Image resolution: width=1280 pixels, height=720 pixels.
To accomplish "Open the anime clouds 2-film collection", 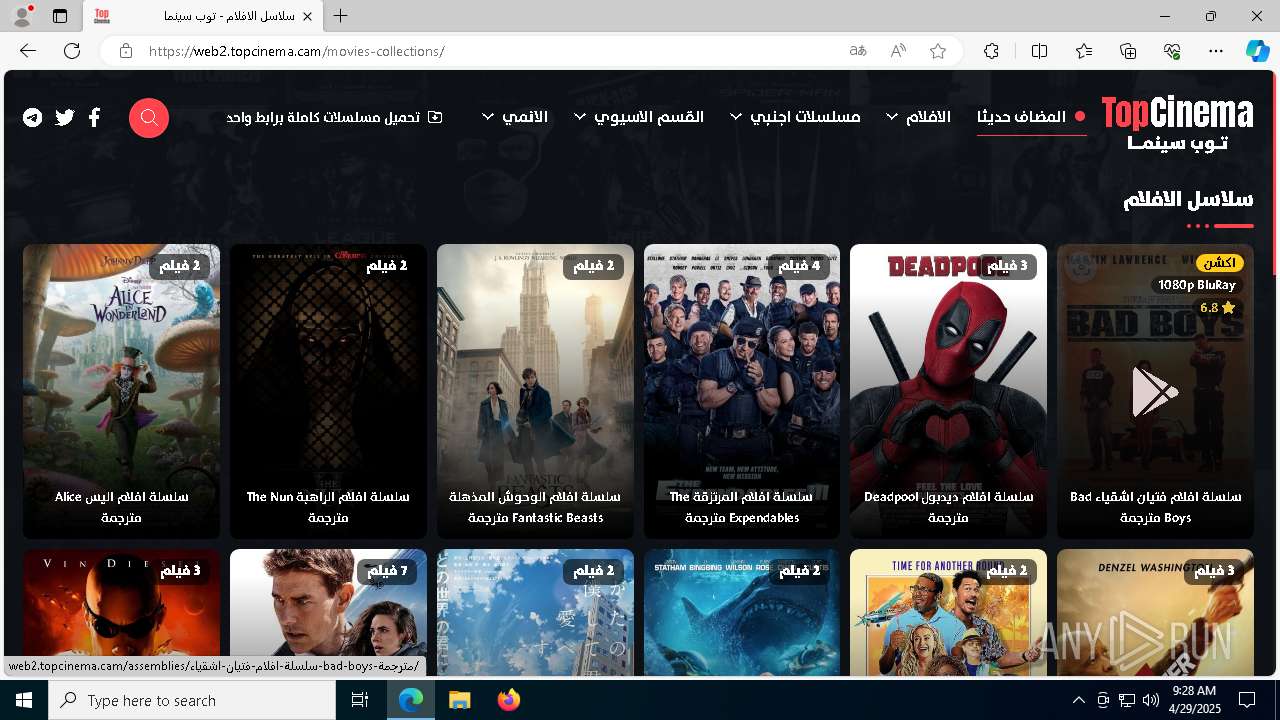I will click(x=535, y=612).
